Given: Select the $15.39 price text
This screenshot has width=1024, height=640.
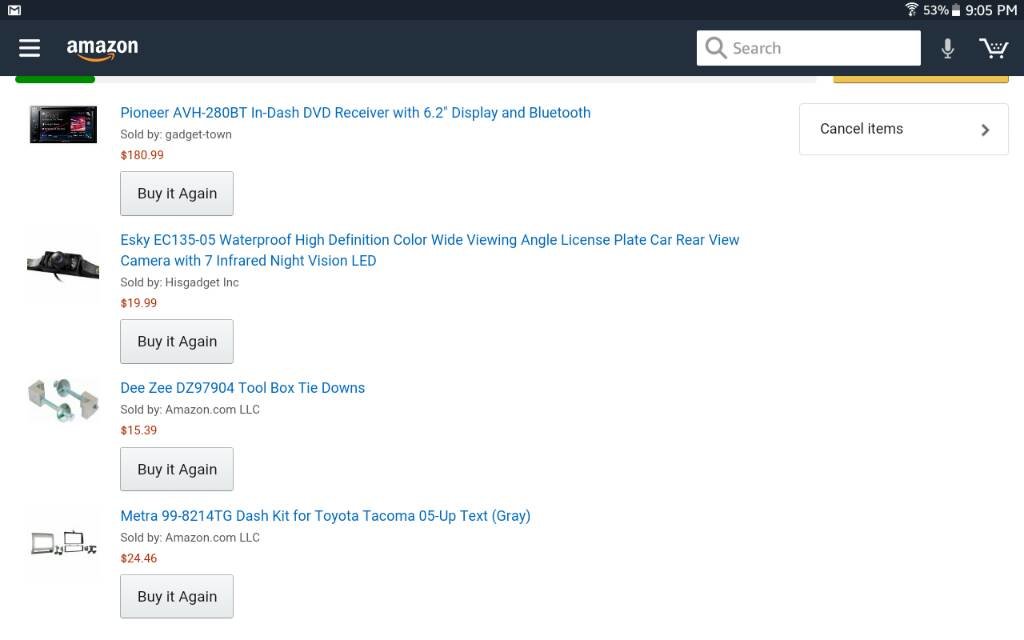Looking at the screenshot, I should pos(138,430).
